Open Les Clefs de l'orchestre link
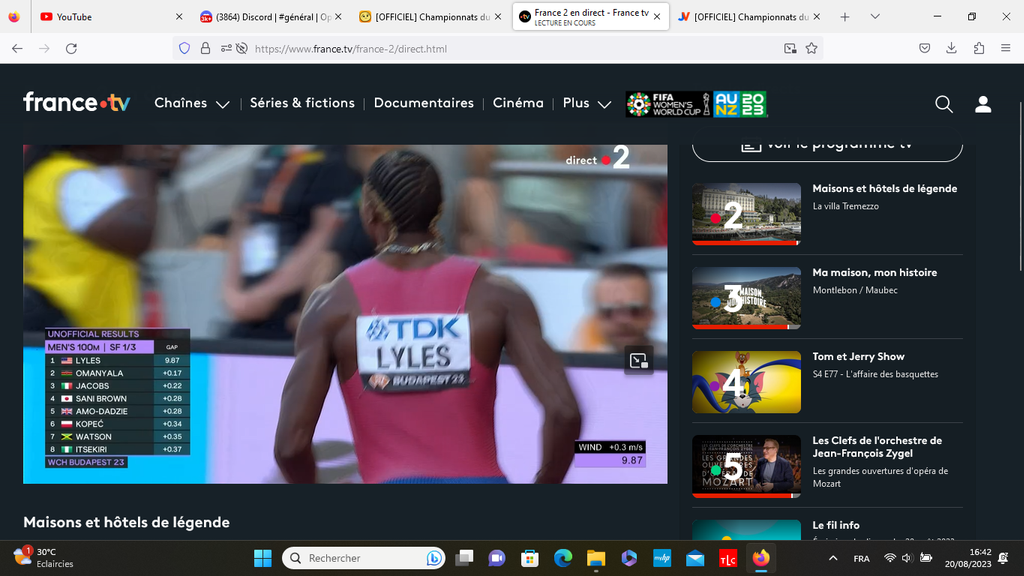This screenshot has height=576, width=1024. (x=877, y=447)
